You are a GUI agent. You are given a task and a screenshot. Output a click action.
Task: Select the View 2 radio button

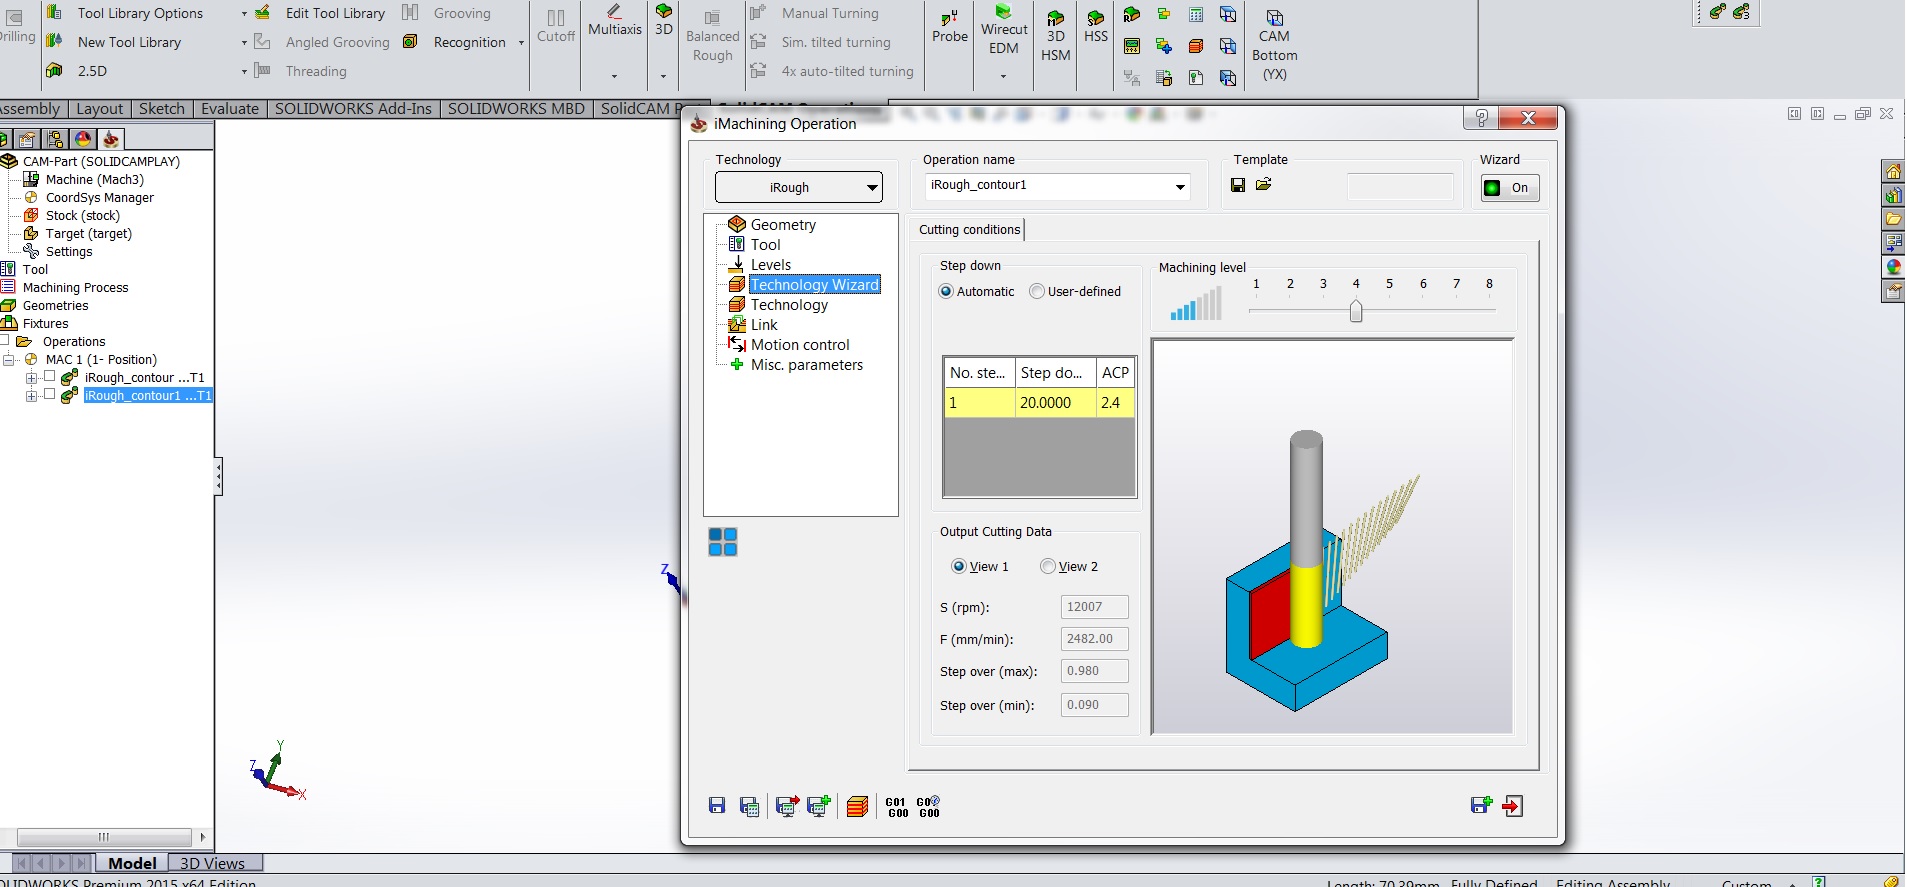tap(1048, 567)
